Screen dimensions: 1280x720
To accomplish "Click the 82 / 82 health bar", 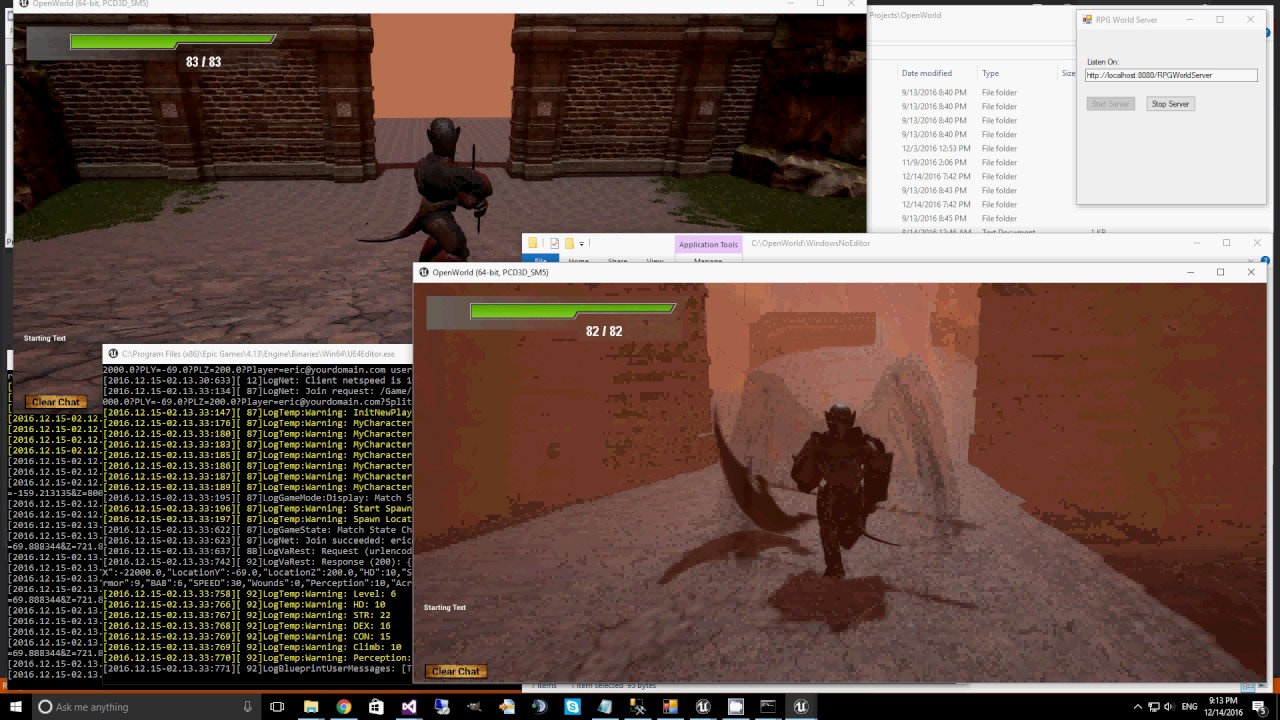I will pyautogui.click(x=573, y=311).
